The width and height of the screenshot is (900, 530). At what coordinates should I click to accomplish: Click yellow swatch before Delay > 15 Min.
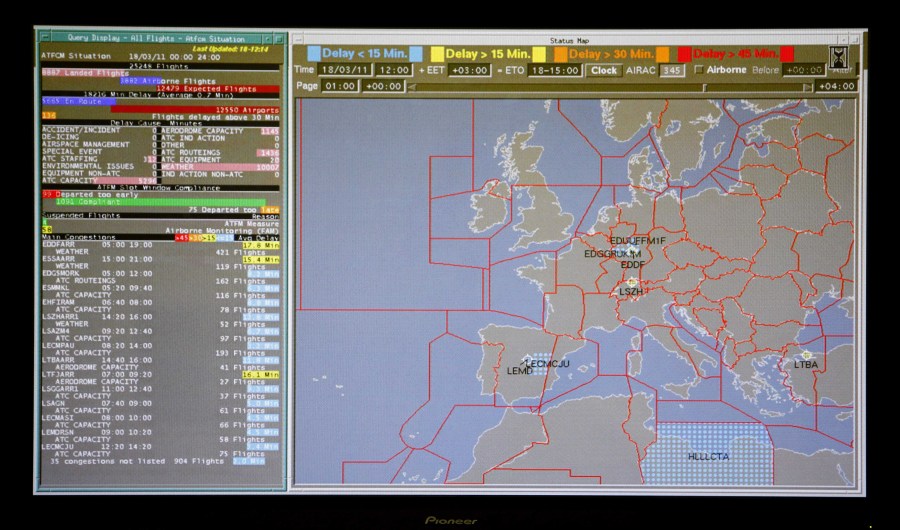point(438,54)
